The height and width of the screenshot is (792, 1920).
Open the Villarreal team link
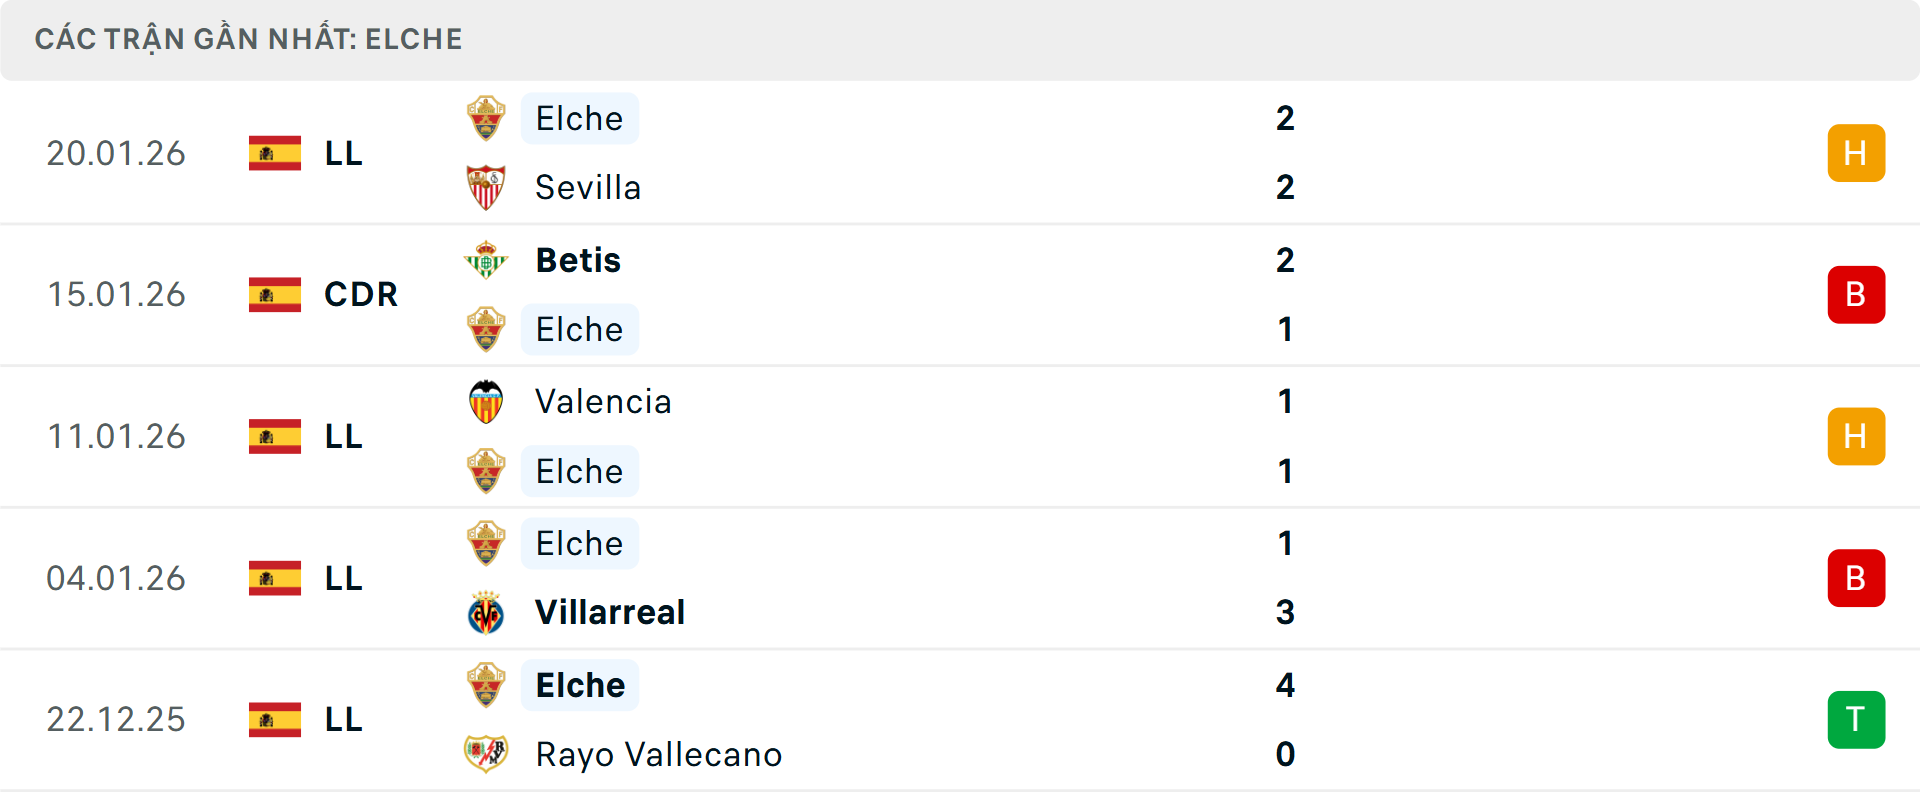(610, 613)
